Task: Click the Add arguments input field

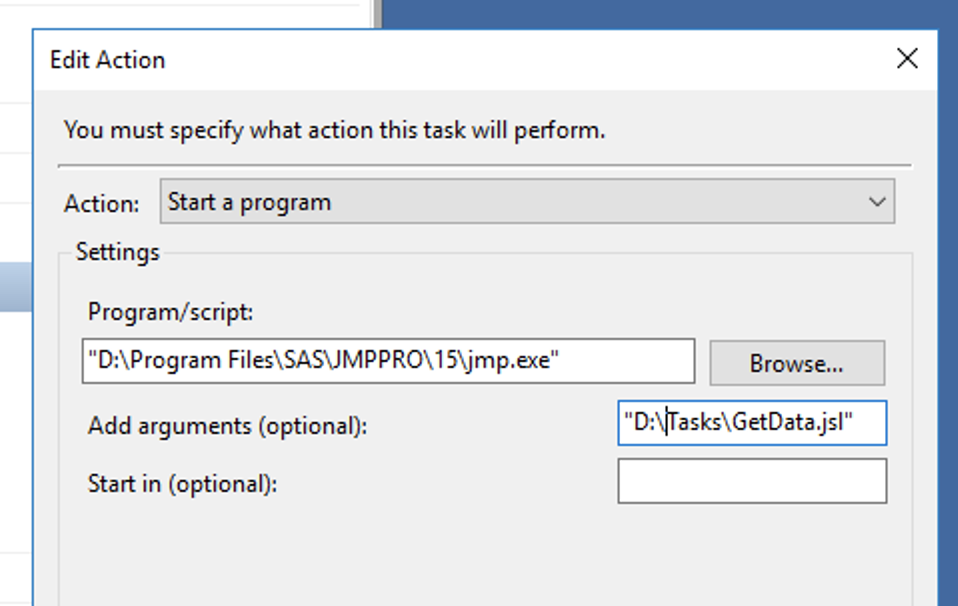Action: (752, 423)
